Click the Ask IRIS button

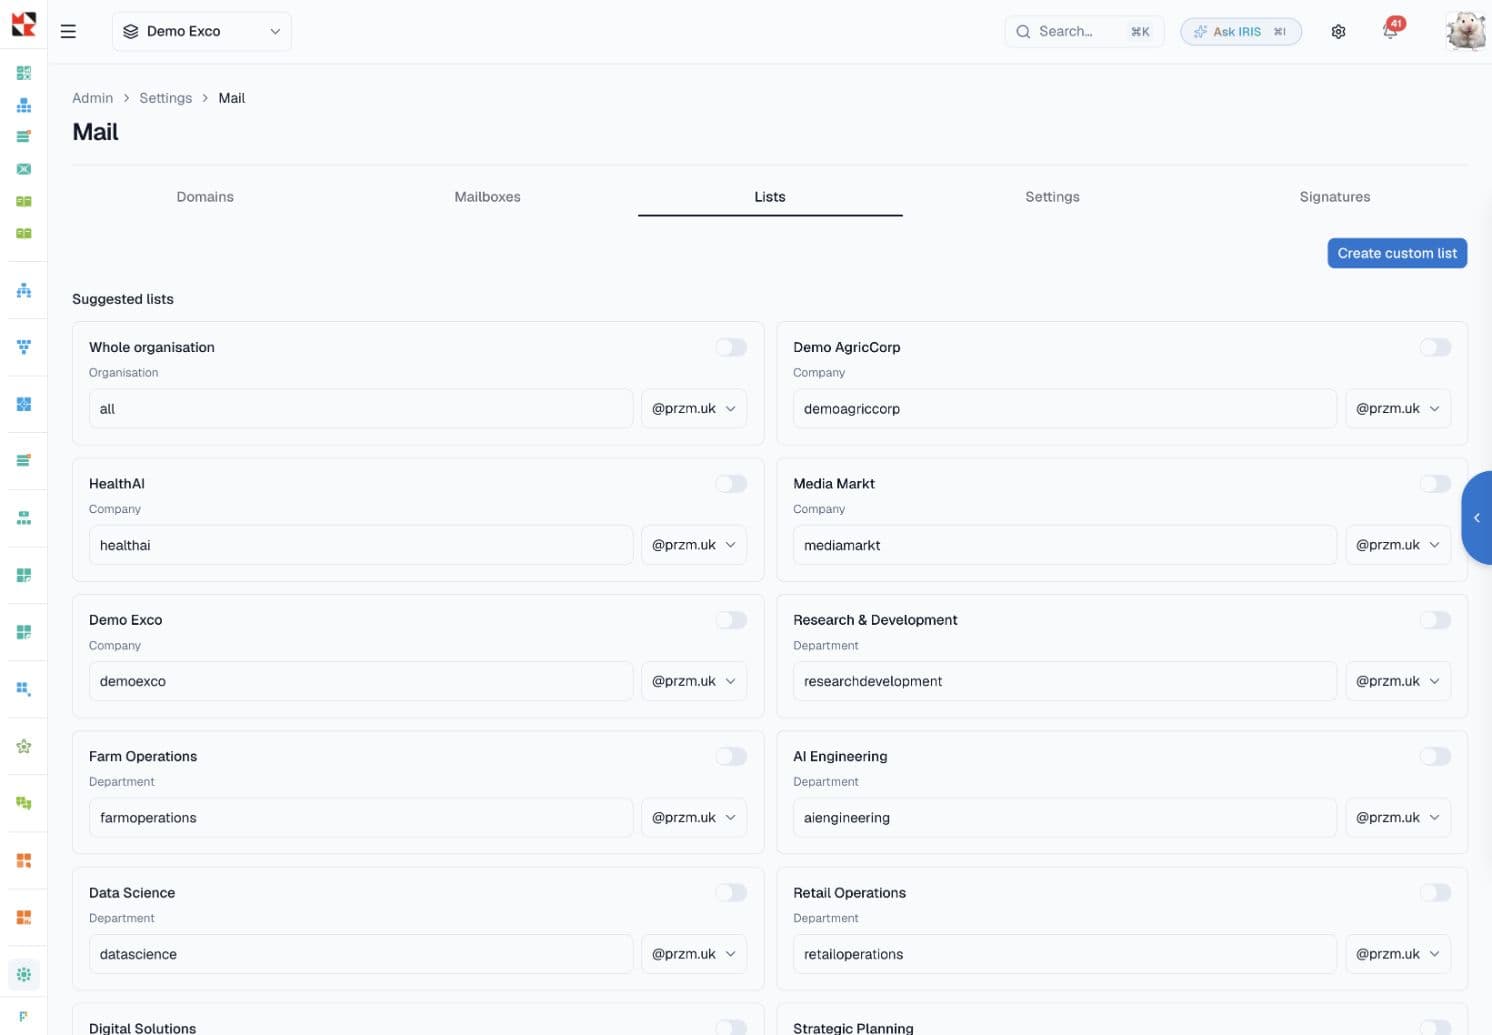click(x=1241, y=31)
